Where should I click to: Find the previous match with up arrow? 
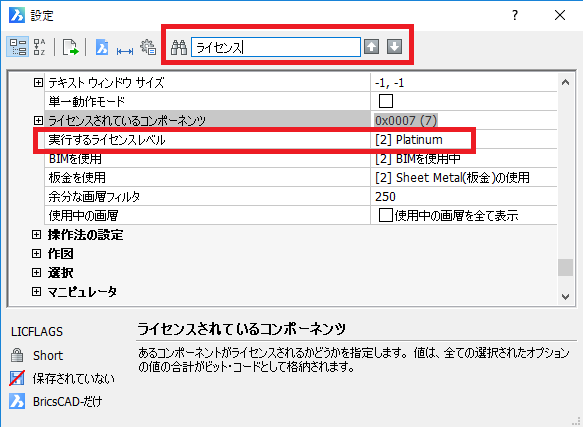[x=371, y=47]
